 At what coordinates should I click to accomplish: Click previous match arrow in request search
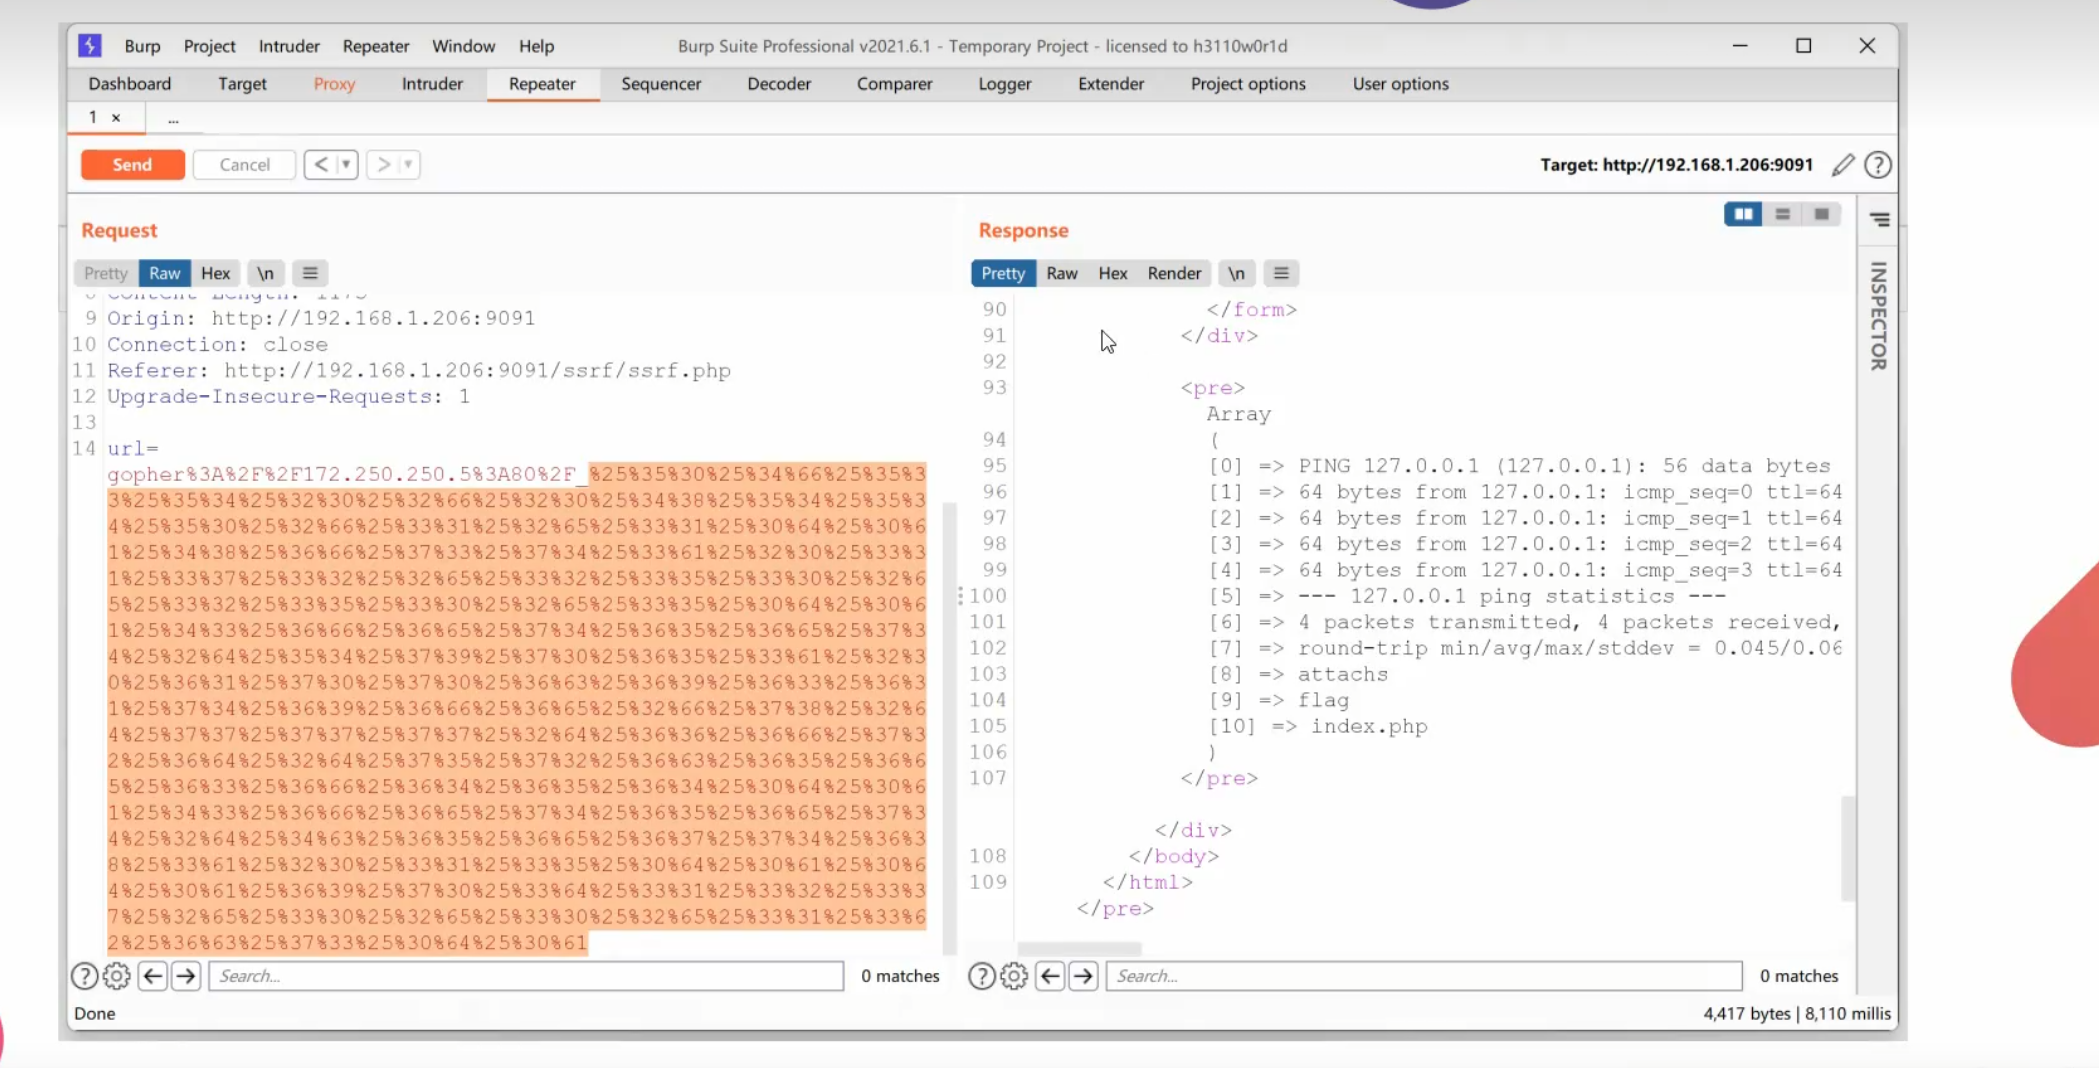point(153,976)
